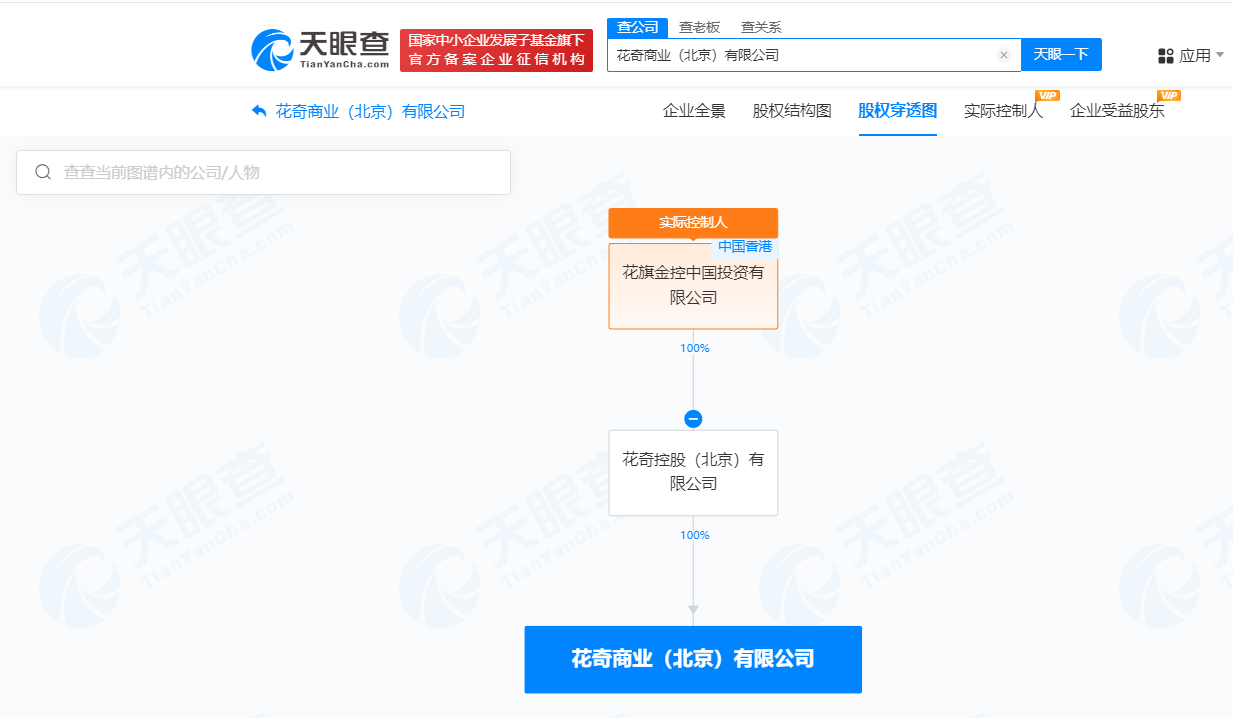Open the 应用 grid icon

[x=1166, y=56]
